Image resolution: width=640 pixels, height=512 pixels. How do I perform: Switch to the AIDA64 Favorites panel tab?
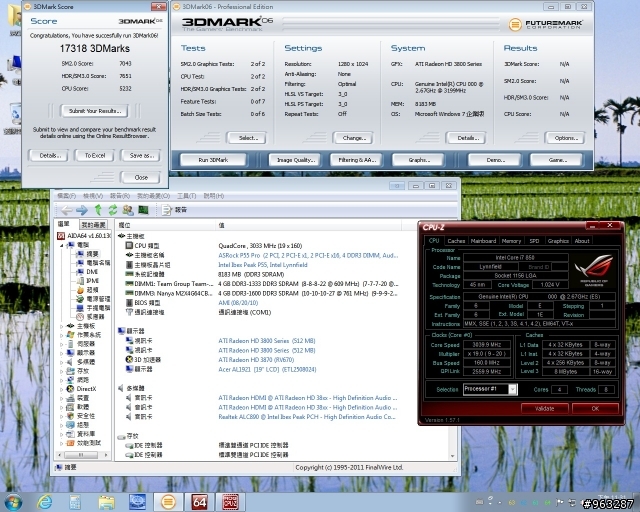93,225
